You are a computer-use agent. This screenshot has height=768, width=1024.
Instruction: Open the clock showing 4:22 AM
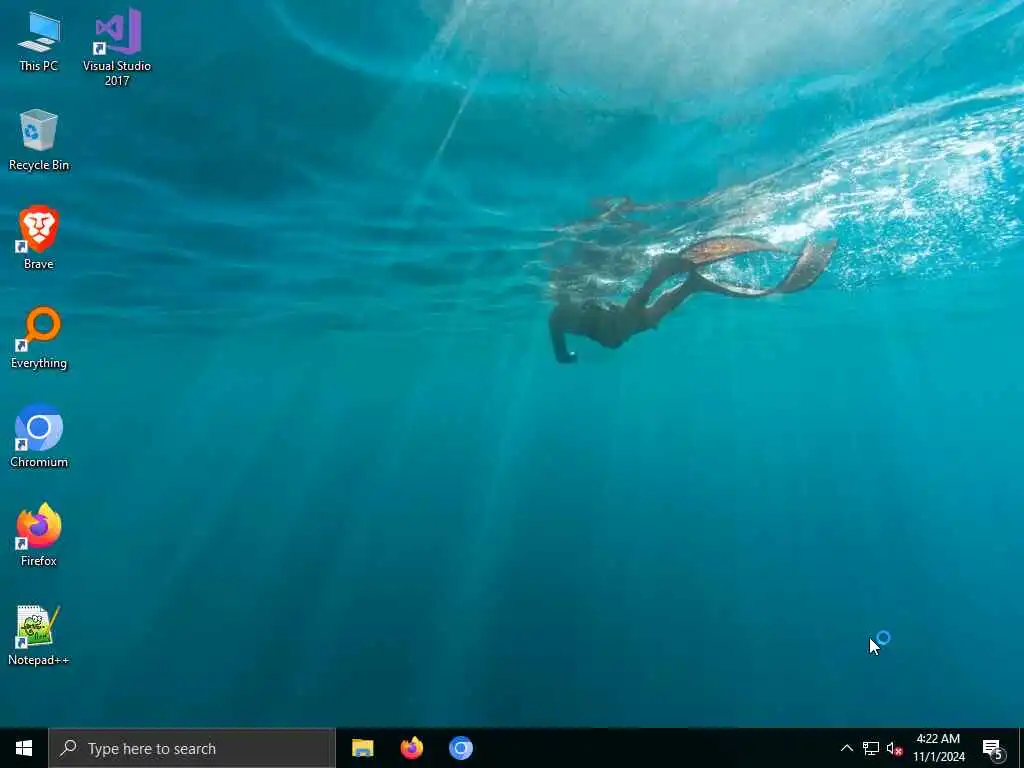938,748
